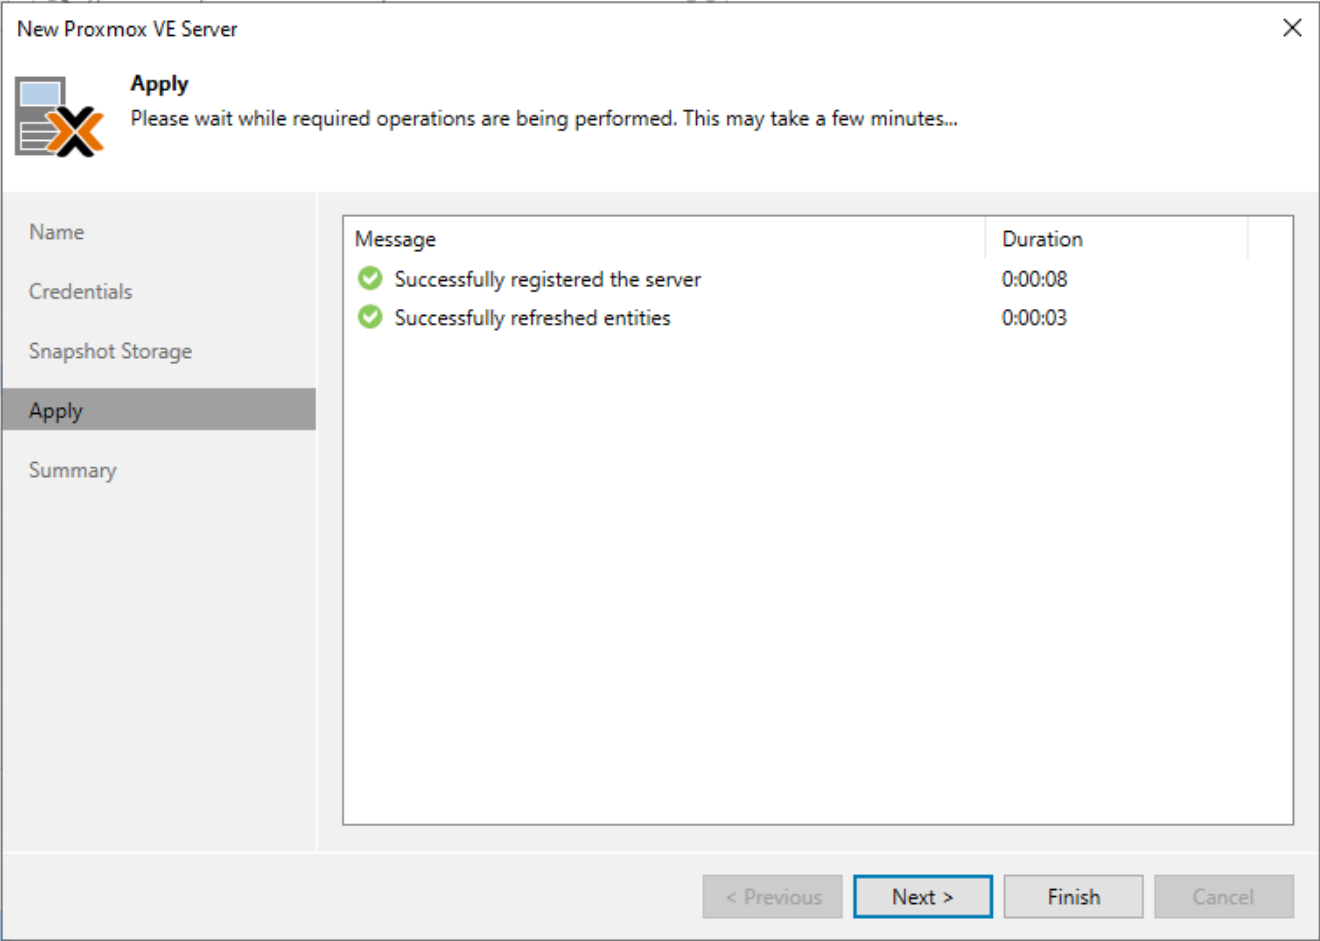Click the Message column header
Image resolution: width=1320 pixels, height=941 pixels.
pos(396,239)
